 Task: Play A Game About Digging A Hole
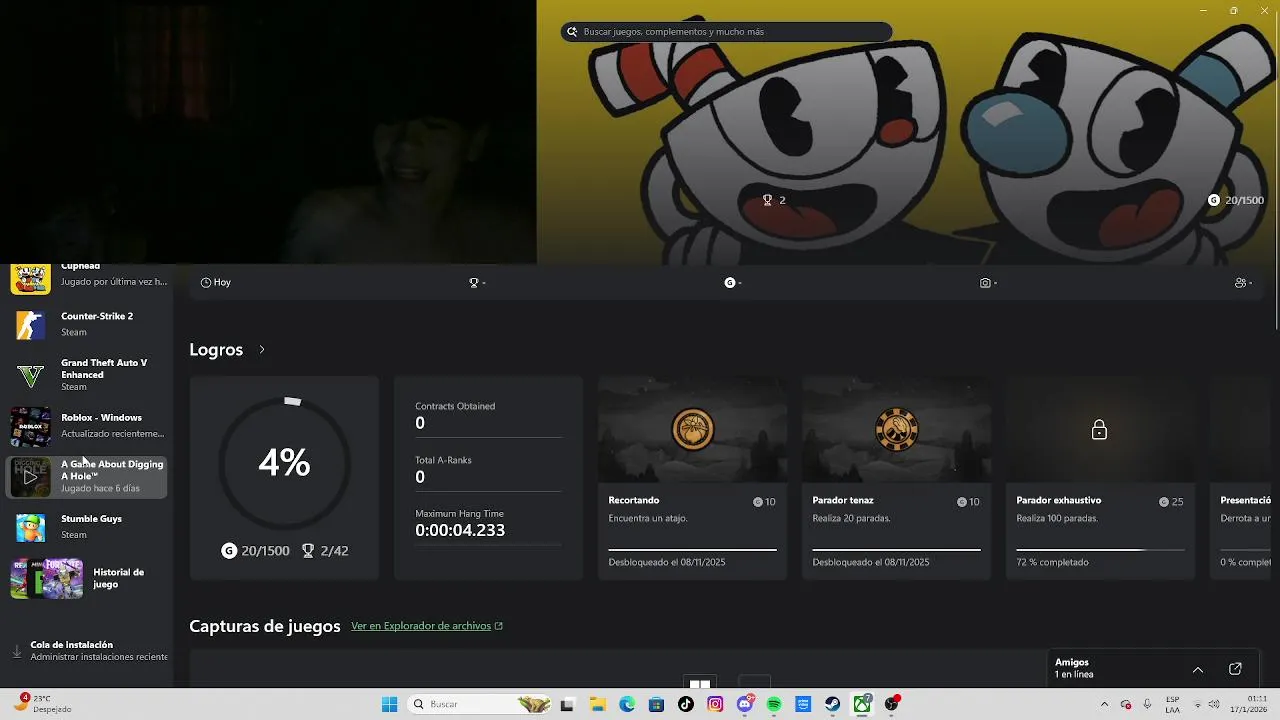30,477
